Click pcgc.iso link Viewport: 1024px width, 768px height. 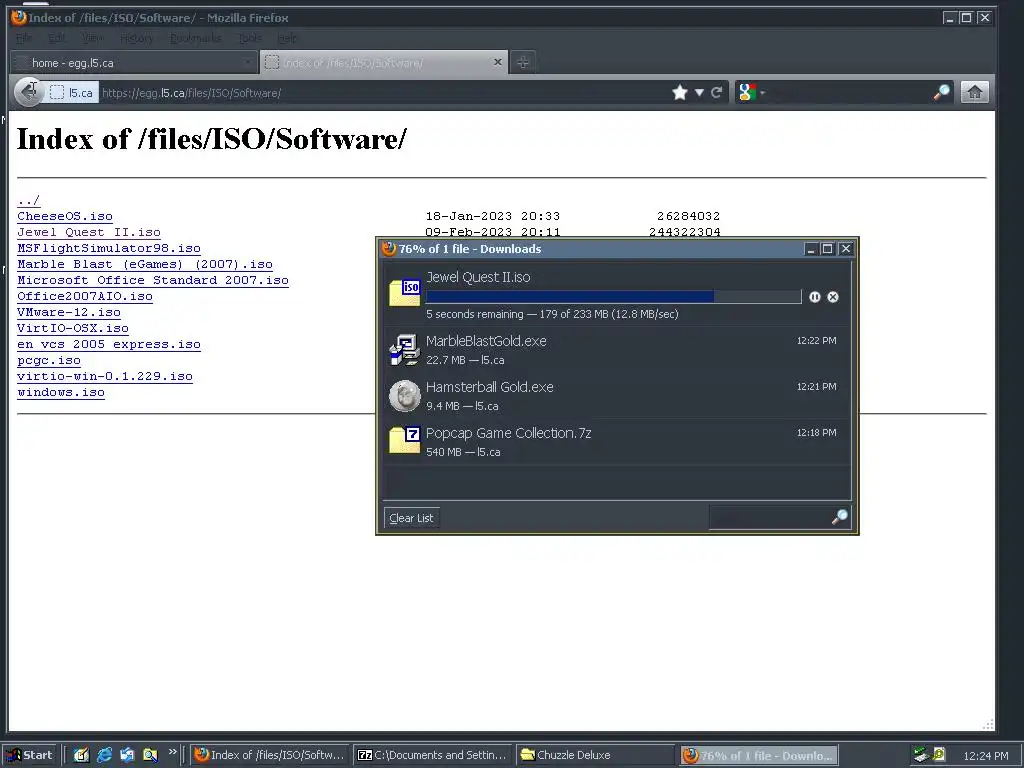(x=49, y=360)
